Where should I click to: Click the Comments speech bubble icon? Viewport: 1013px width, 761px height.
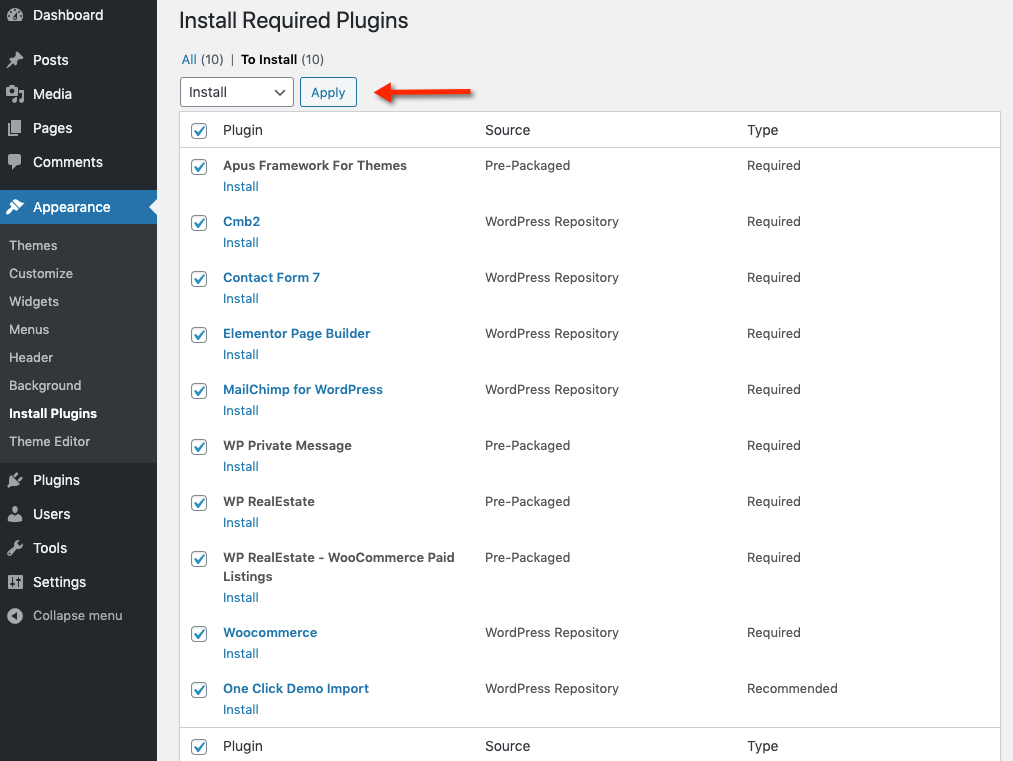(x=15, y=162)
